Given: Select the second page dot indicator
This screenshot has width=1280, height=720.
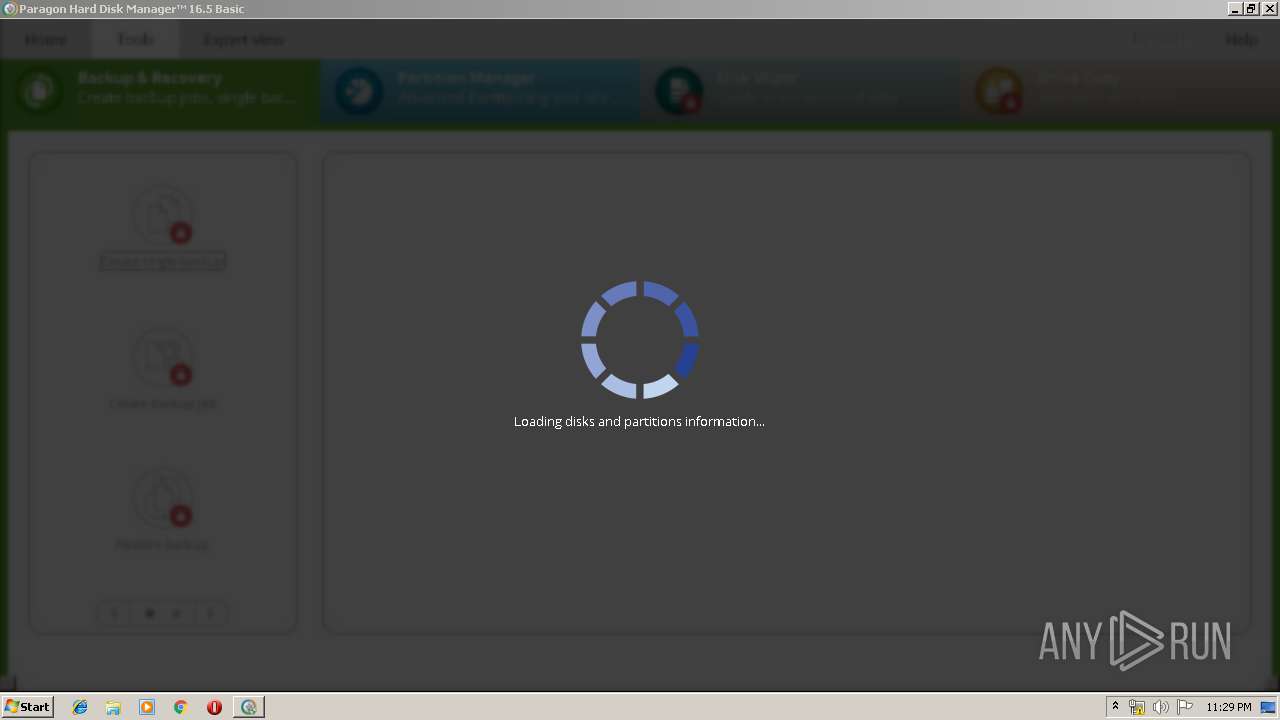Looking at the screenshot, I should pos(176,614).
